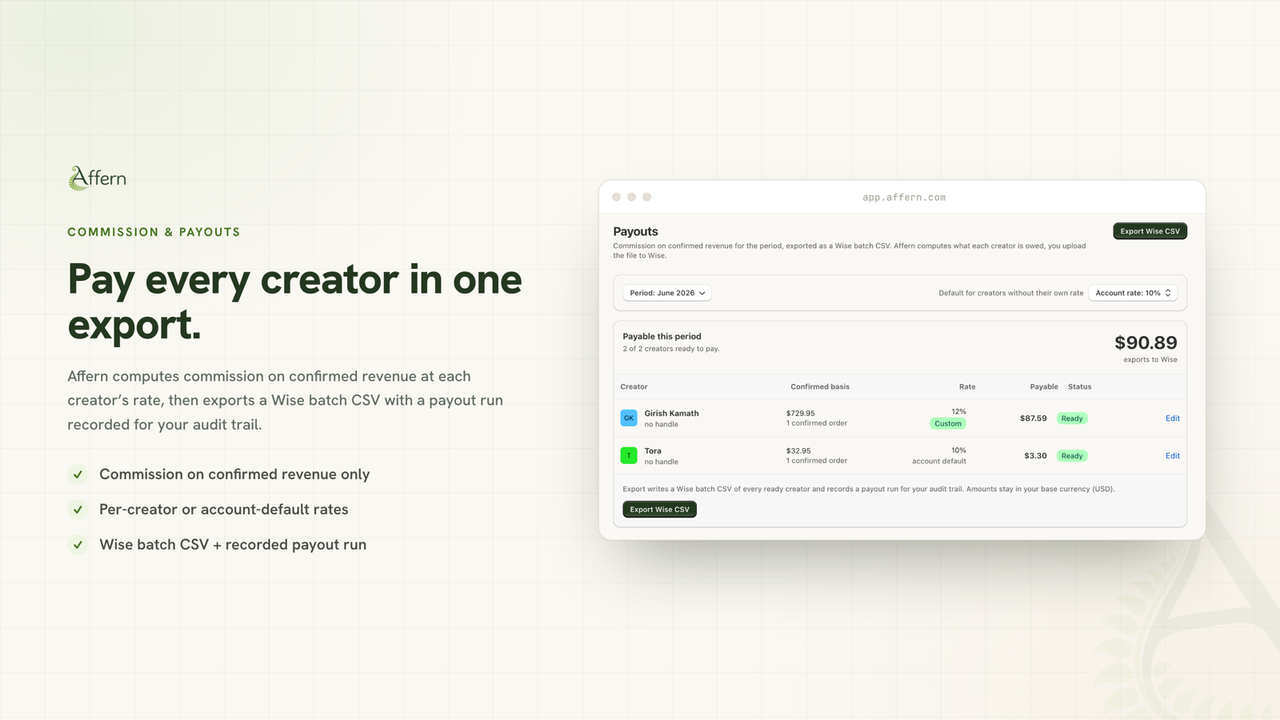This screenshot has height=720, width=1280.
Task: Edit Girish Kamath's payout row
Action: (x=1173, y=418)
